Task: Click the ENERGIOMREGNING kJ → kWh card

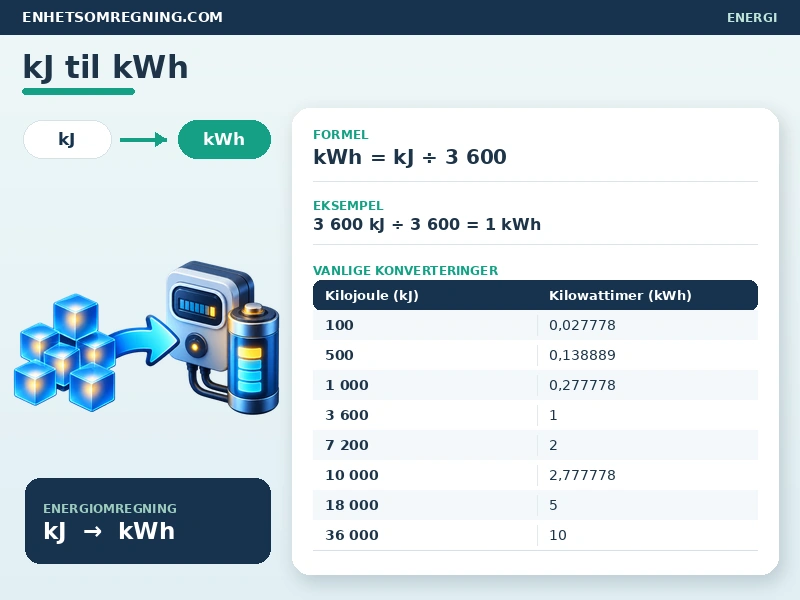Action: (x=148, y=521)
